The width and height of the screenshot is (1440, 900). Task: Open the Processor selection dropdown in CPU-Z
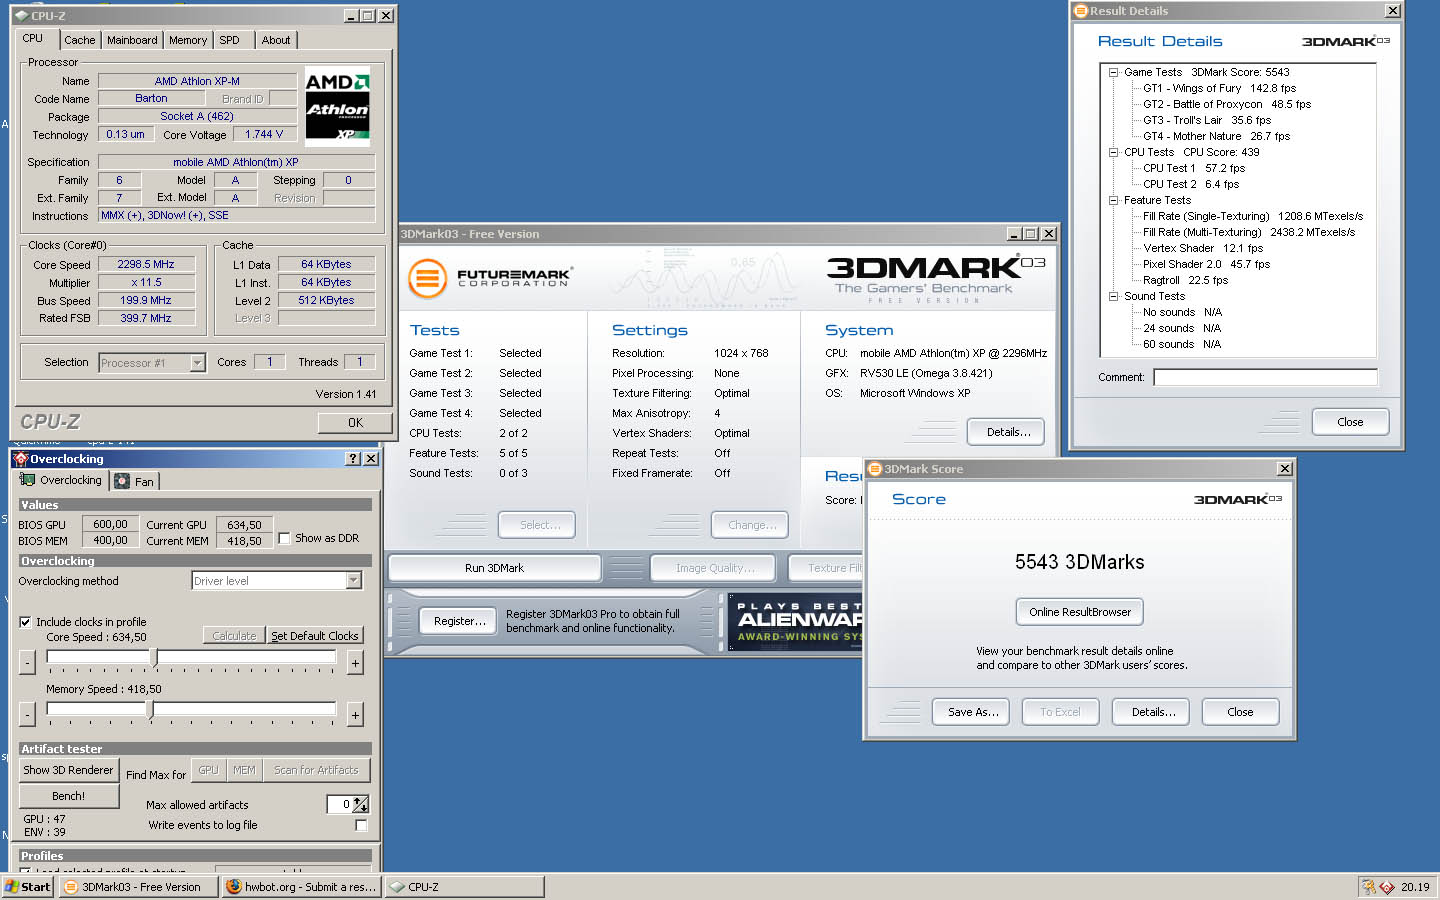click(x=197, y=363)
